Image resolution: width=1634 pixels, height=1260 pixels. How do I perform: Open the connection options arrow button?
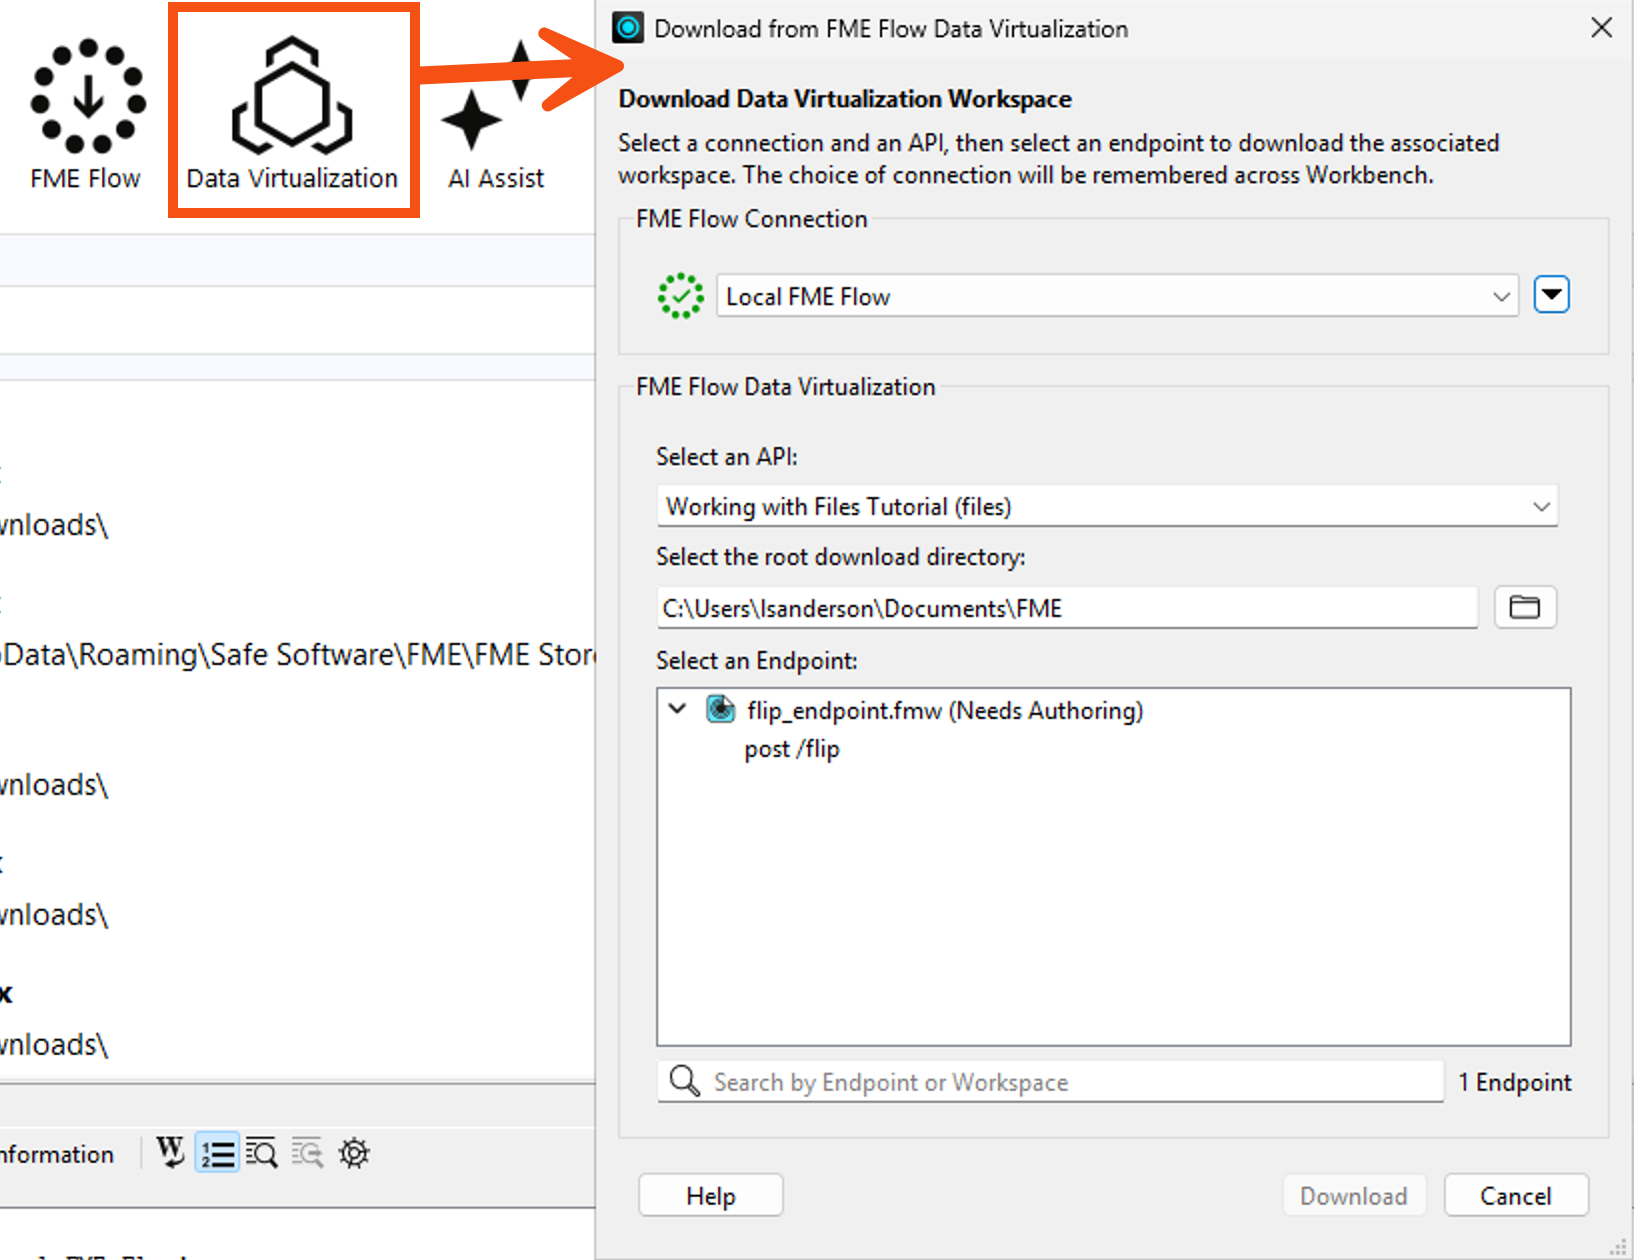[x=1551, y=295]
